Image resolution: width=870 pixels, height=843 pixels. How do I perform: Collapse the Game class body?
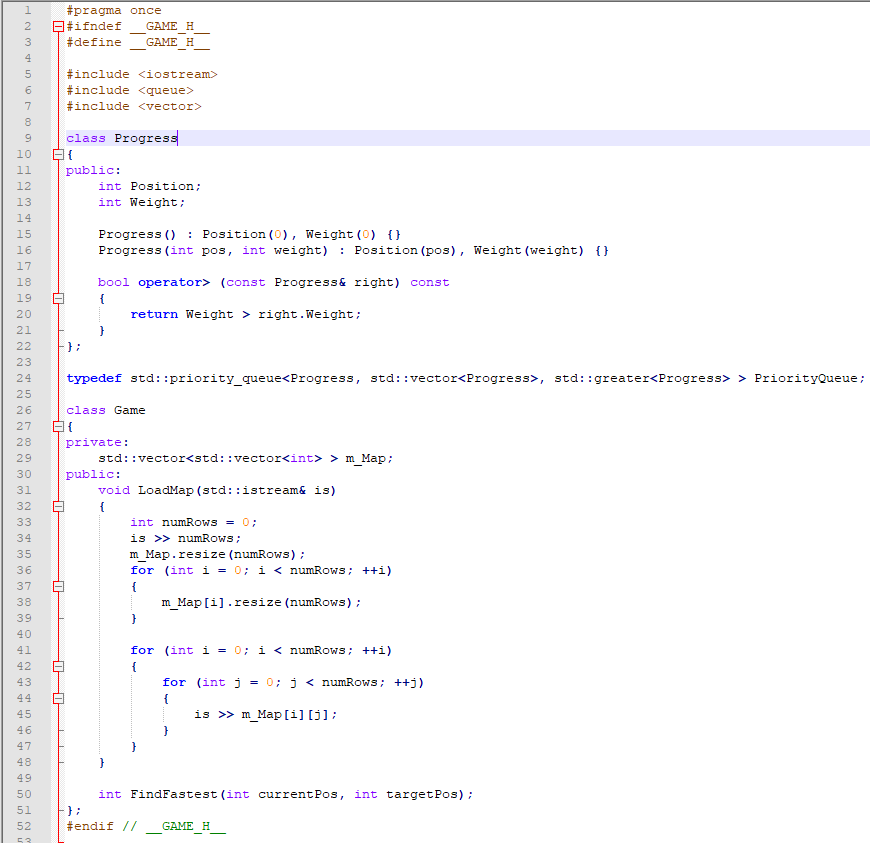point(57,426)
